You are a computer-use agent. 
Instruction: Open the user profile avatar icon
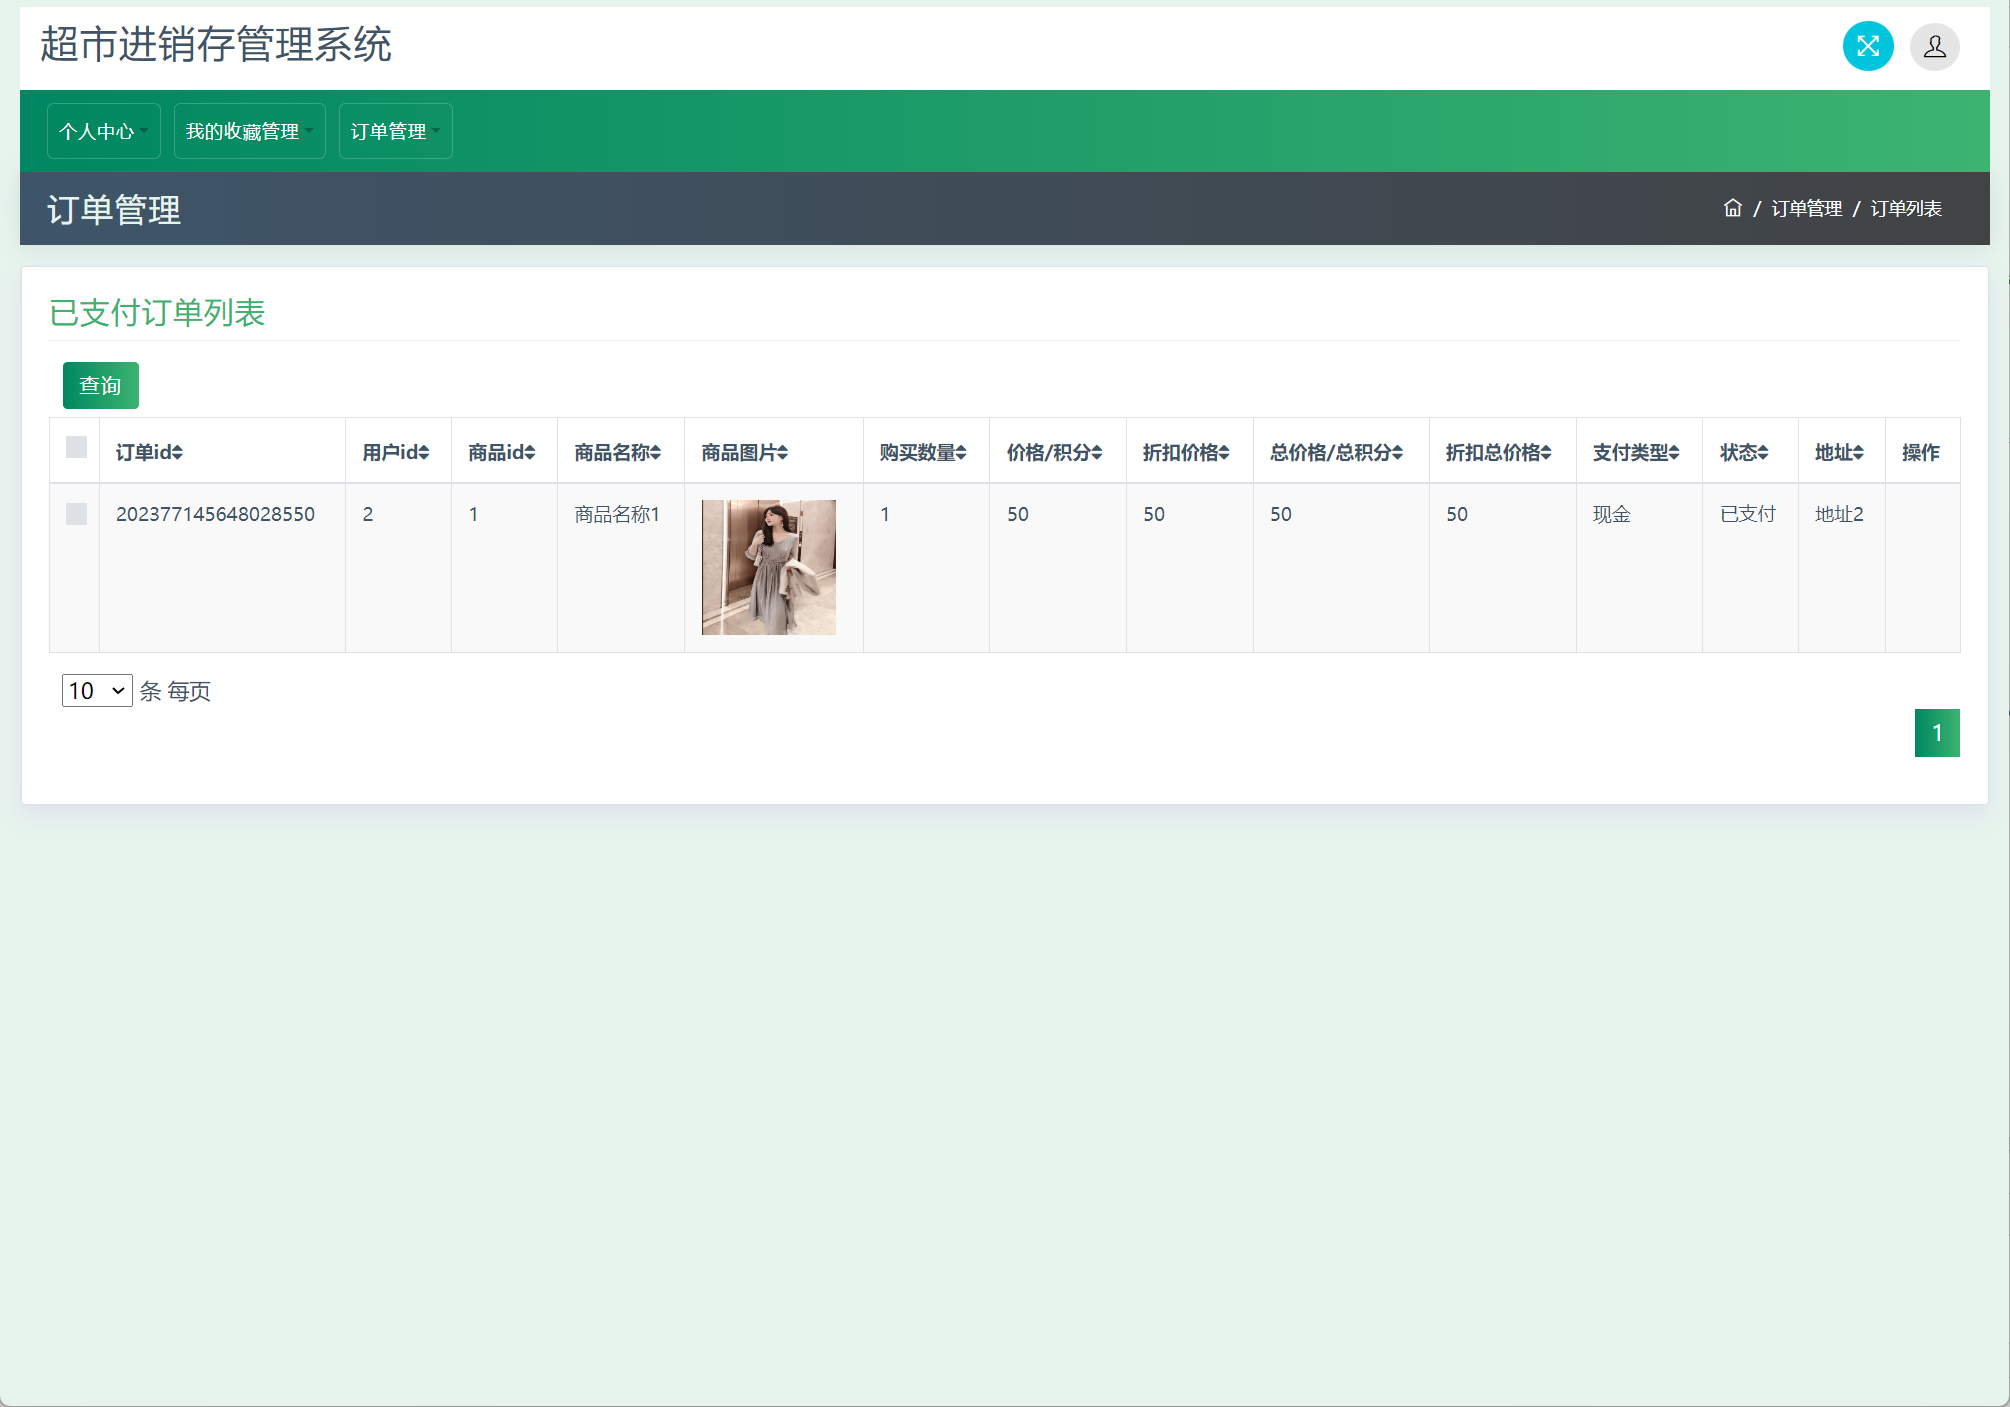(1934, 46)
